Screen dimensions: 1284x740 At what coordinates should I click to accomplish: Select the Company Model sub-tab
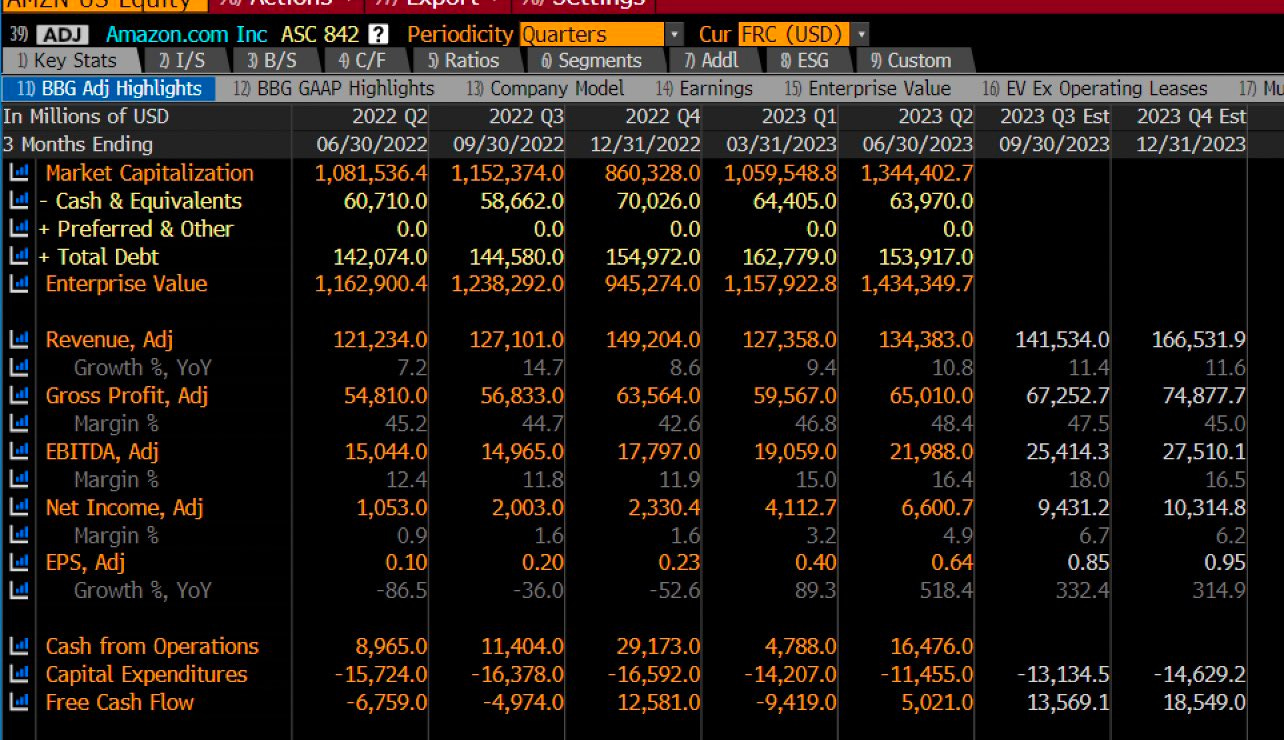544,89
